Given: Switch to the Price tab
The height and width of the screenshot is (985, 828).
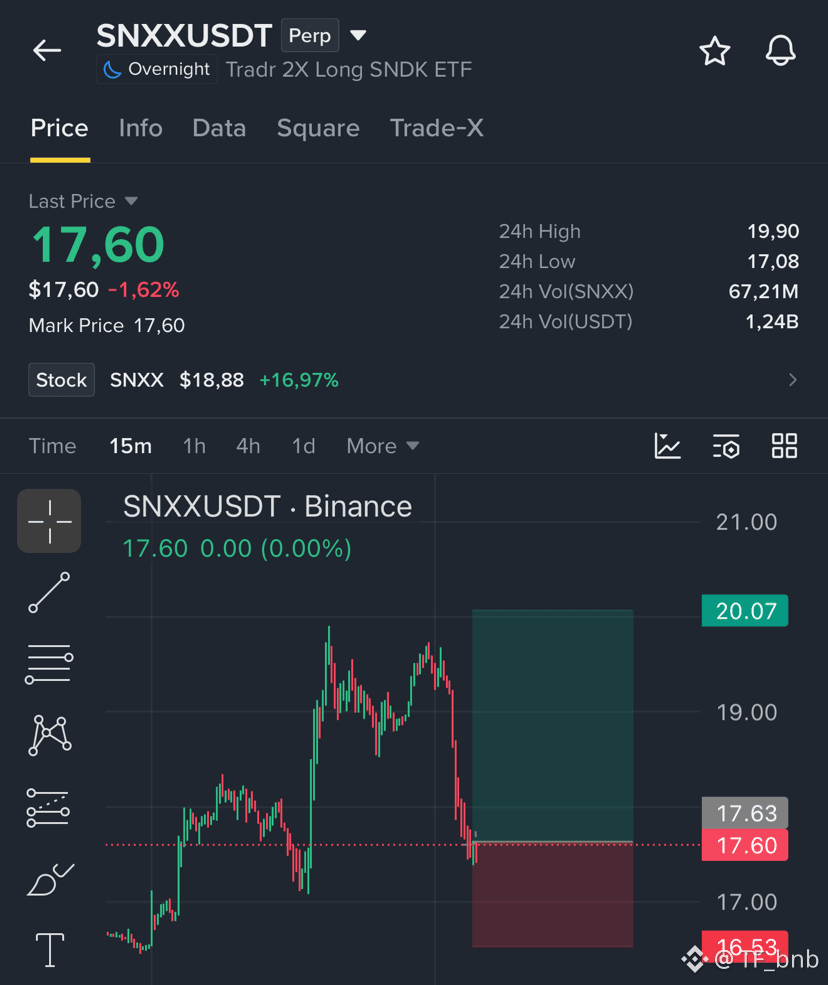Looking at the screenshot, I should pos(60,128).
